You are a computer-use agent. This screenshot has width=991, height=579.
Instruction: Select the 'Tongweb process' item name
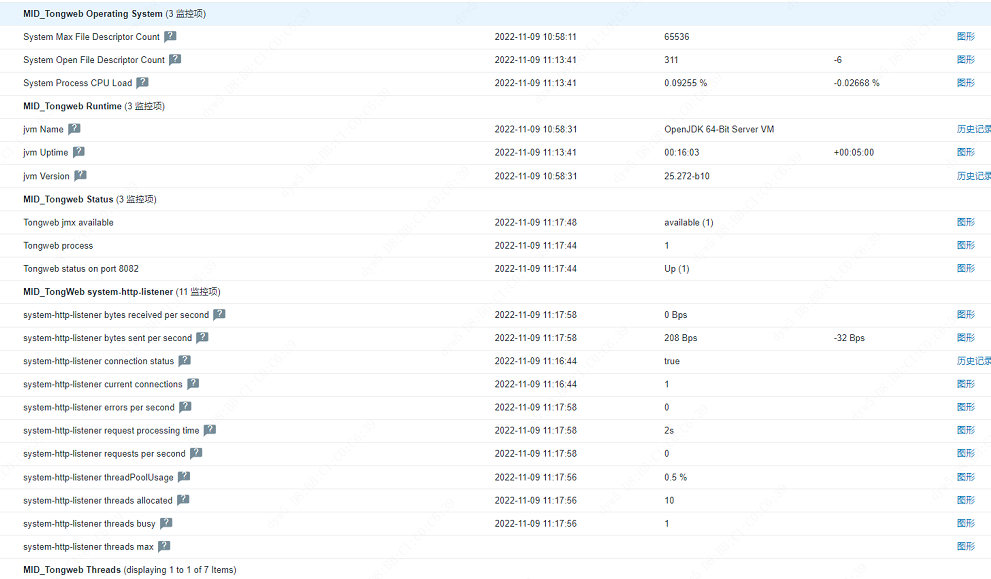point(58,246)
